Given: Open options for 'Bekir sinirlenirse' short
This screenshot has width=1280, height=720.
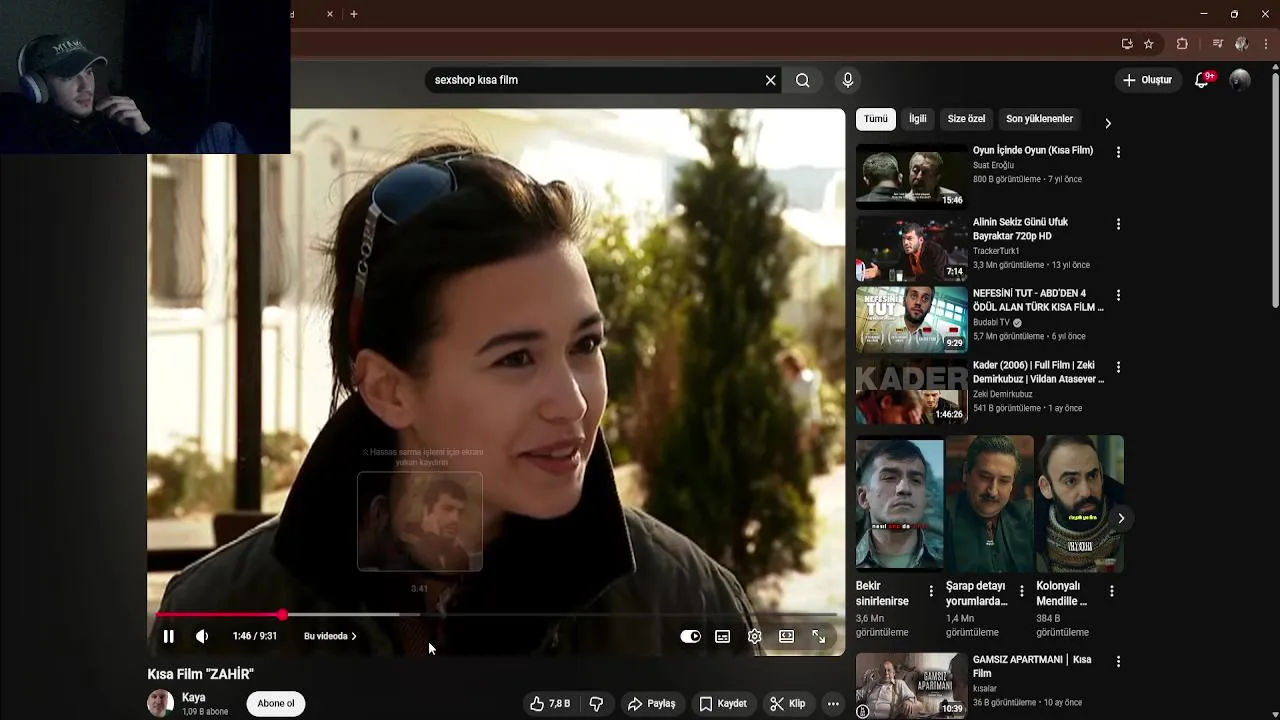Looking at the screenshot, I should click(931, 591).
